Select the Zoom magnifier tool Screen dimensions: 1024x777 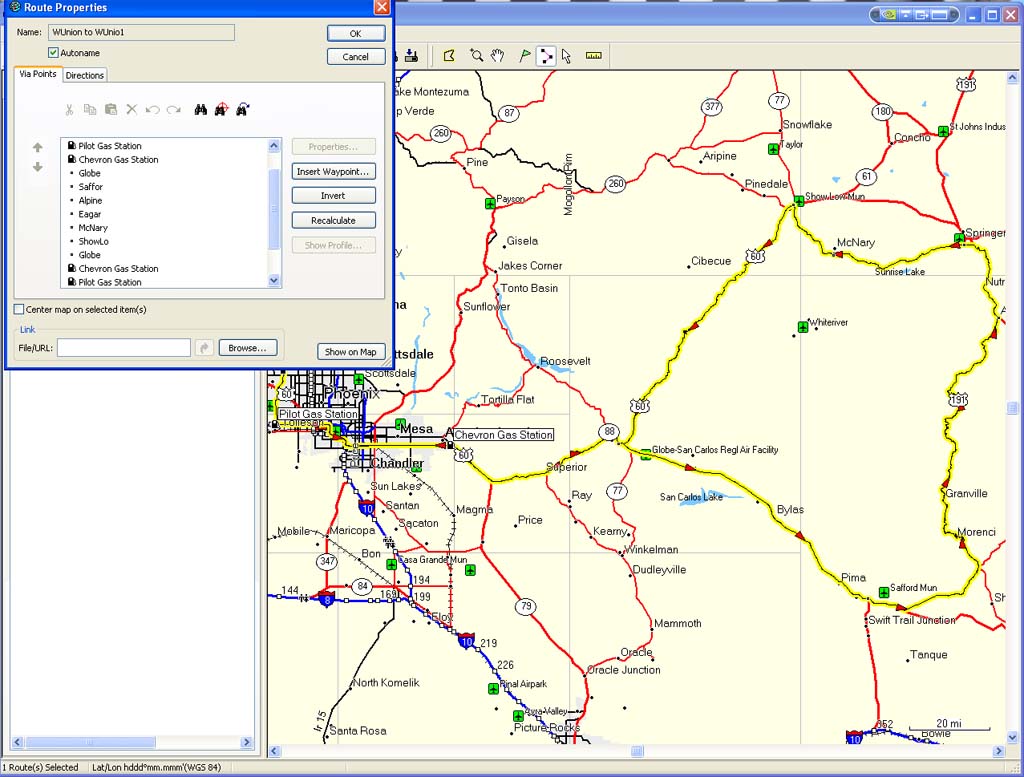click(477, 56)
